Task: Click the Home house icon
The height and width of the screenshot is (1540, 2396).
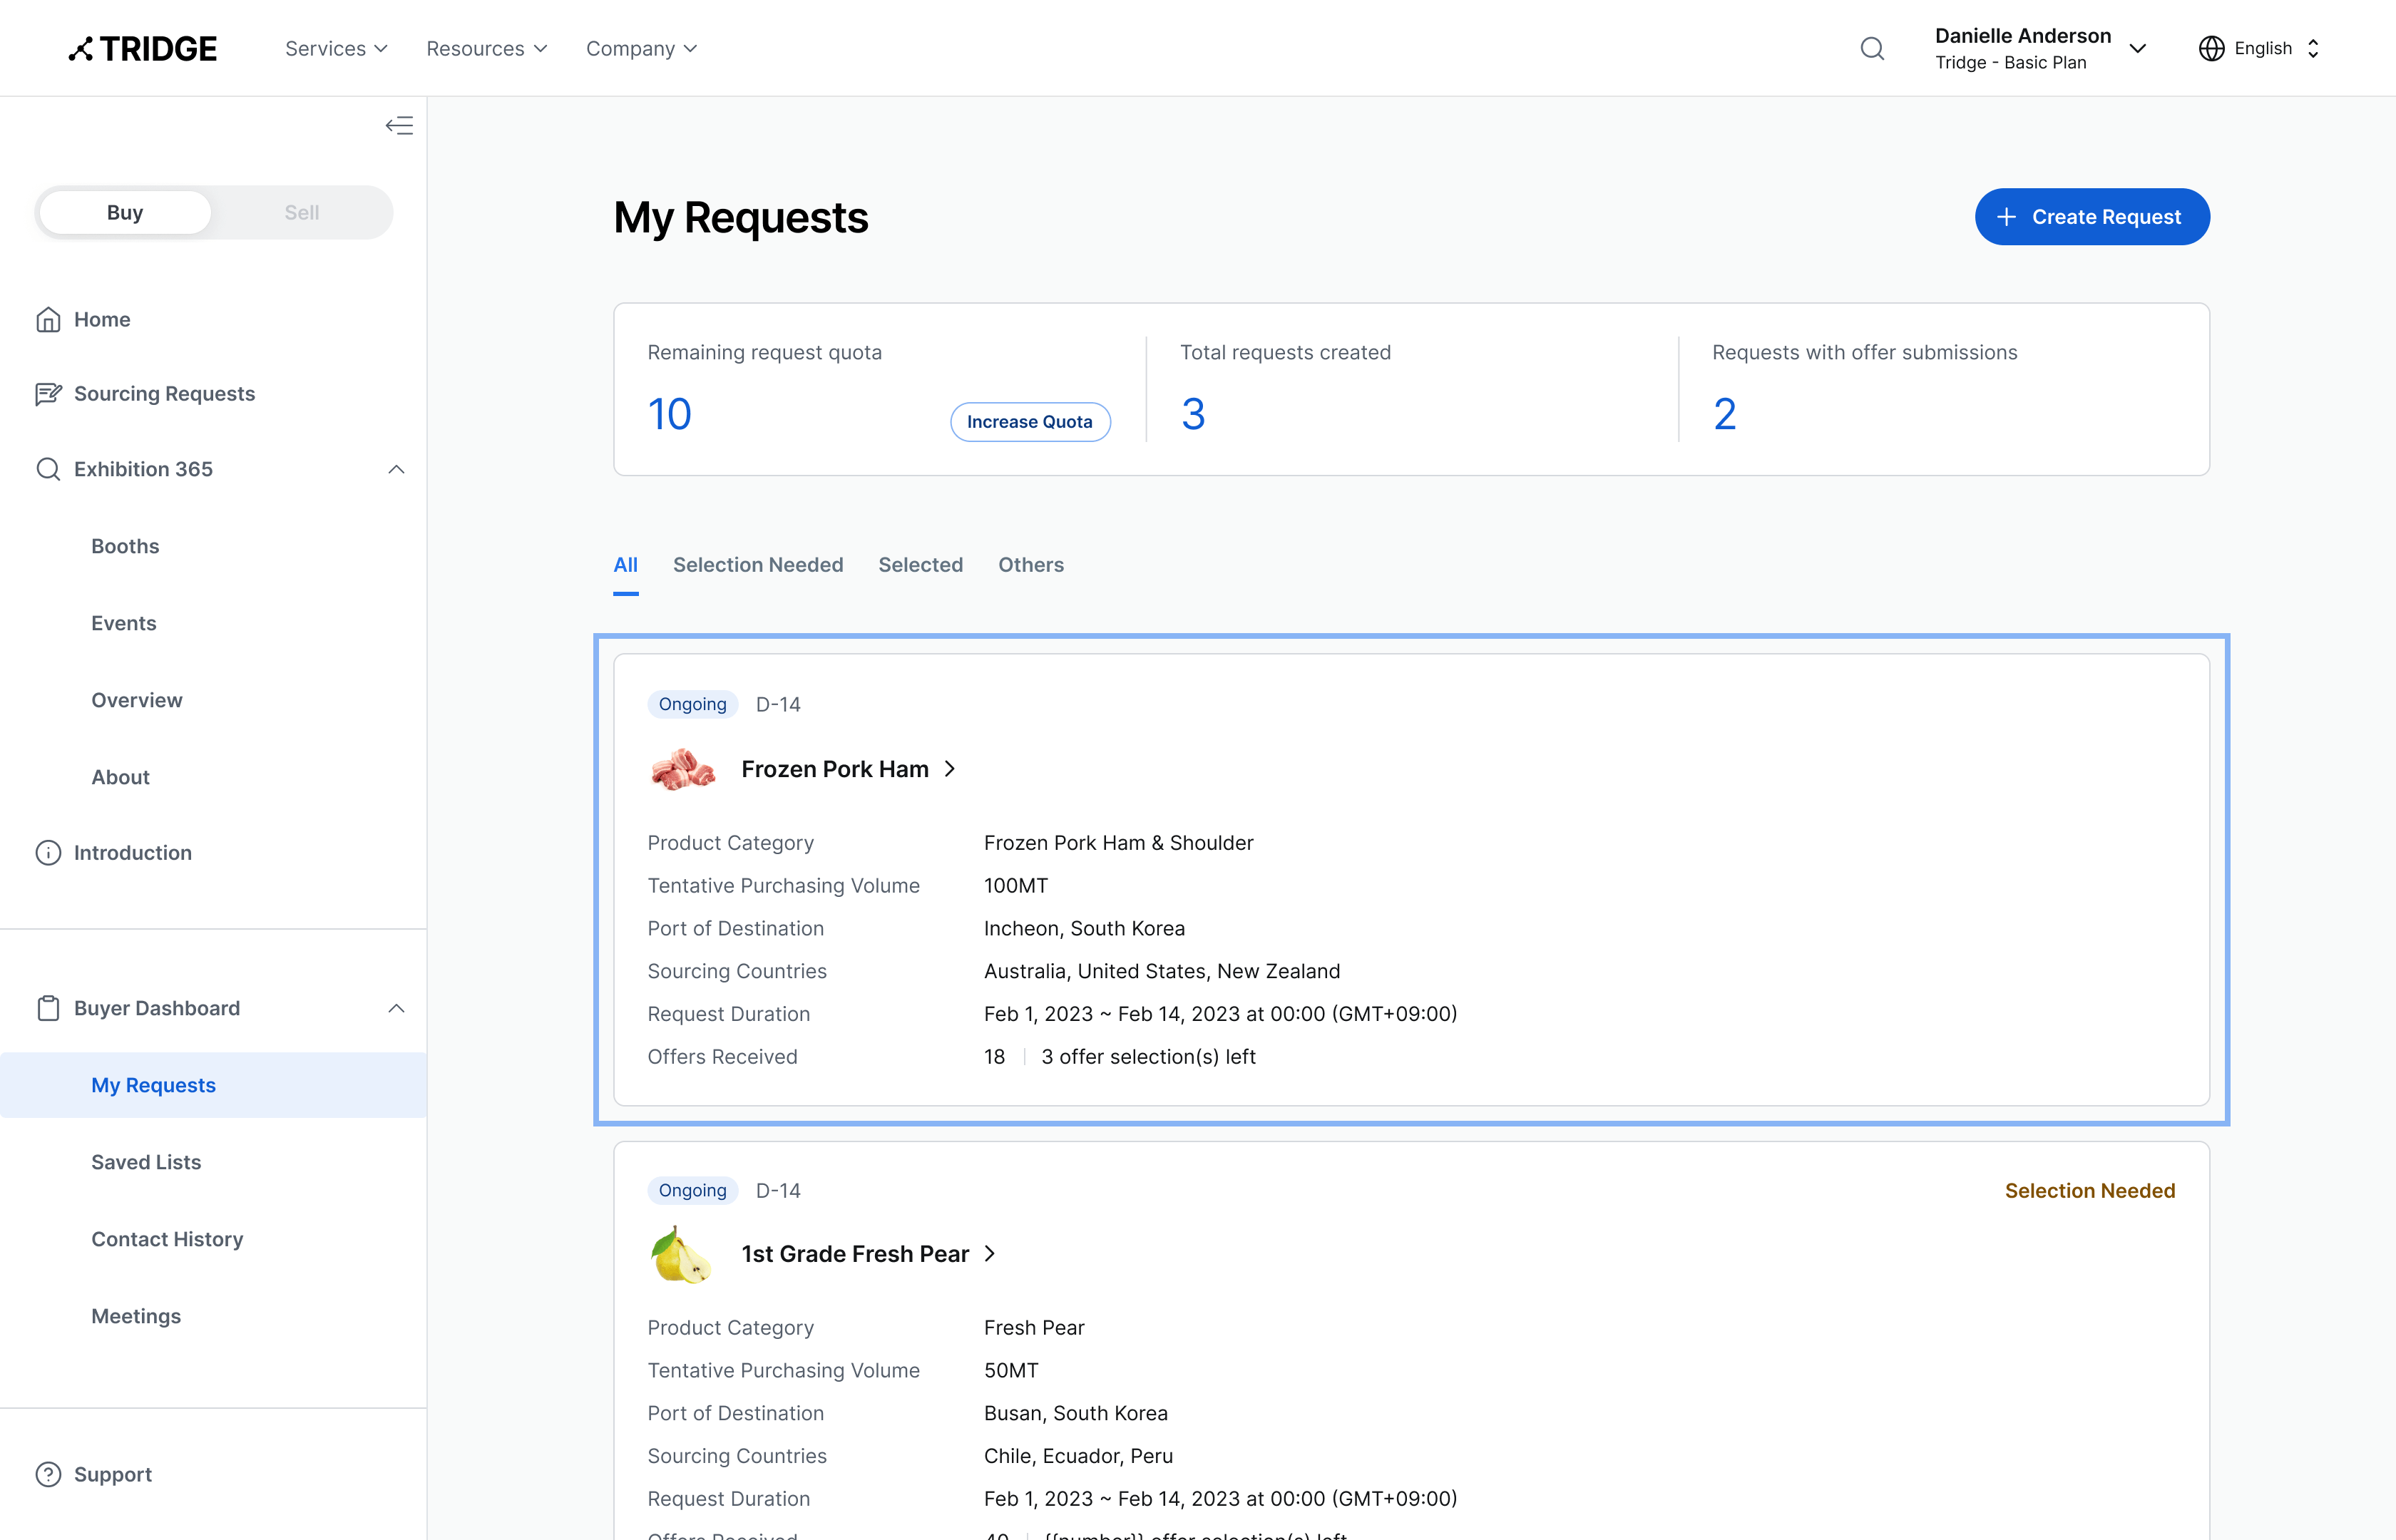Action: pyautogui.click(x=48, y=319)
